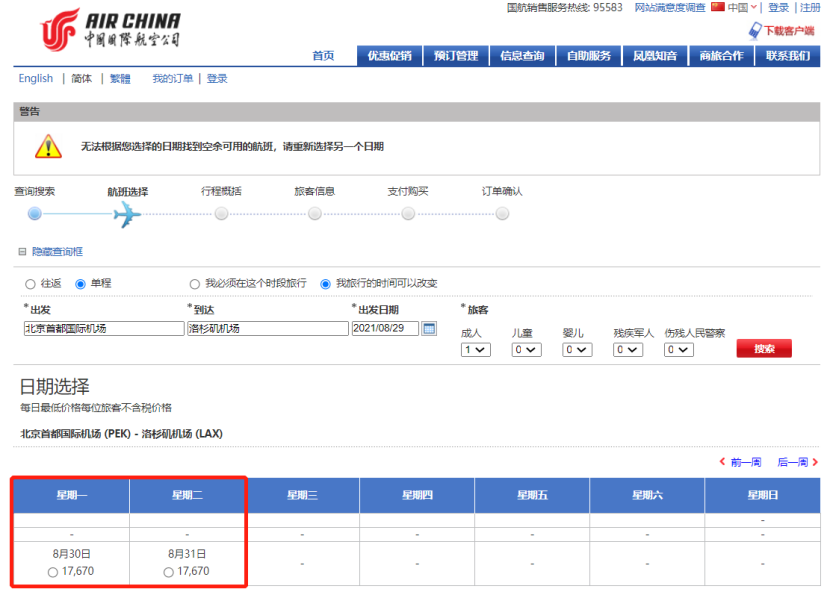Select the 往返 round-trip radio button
This screenshot has height=596, width=830.
coord(30,284)
